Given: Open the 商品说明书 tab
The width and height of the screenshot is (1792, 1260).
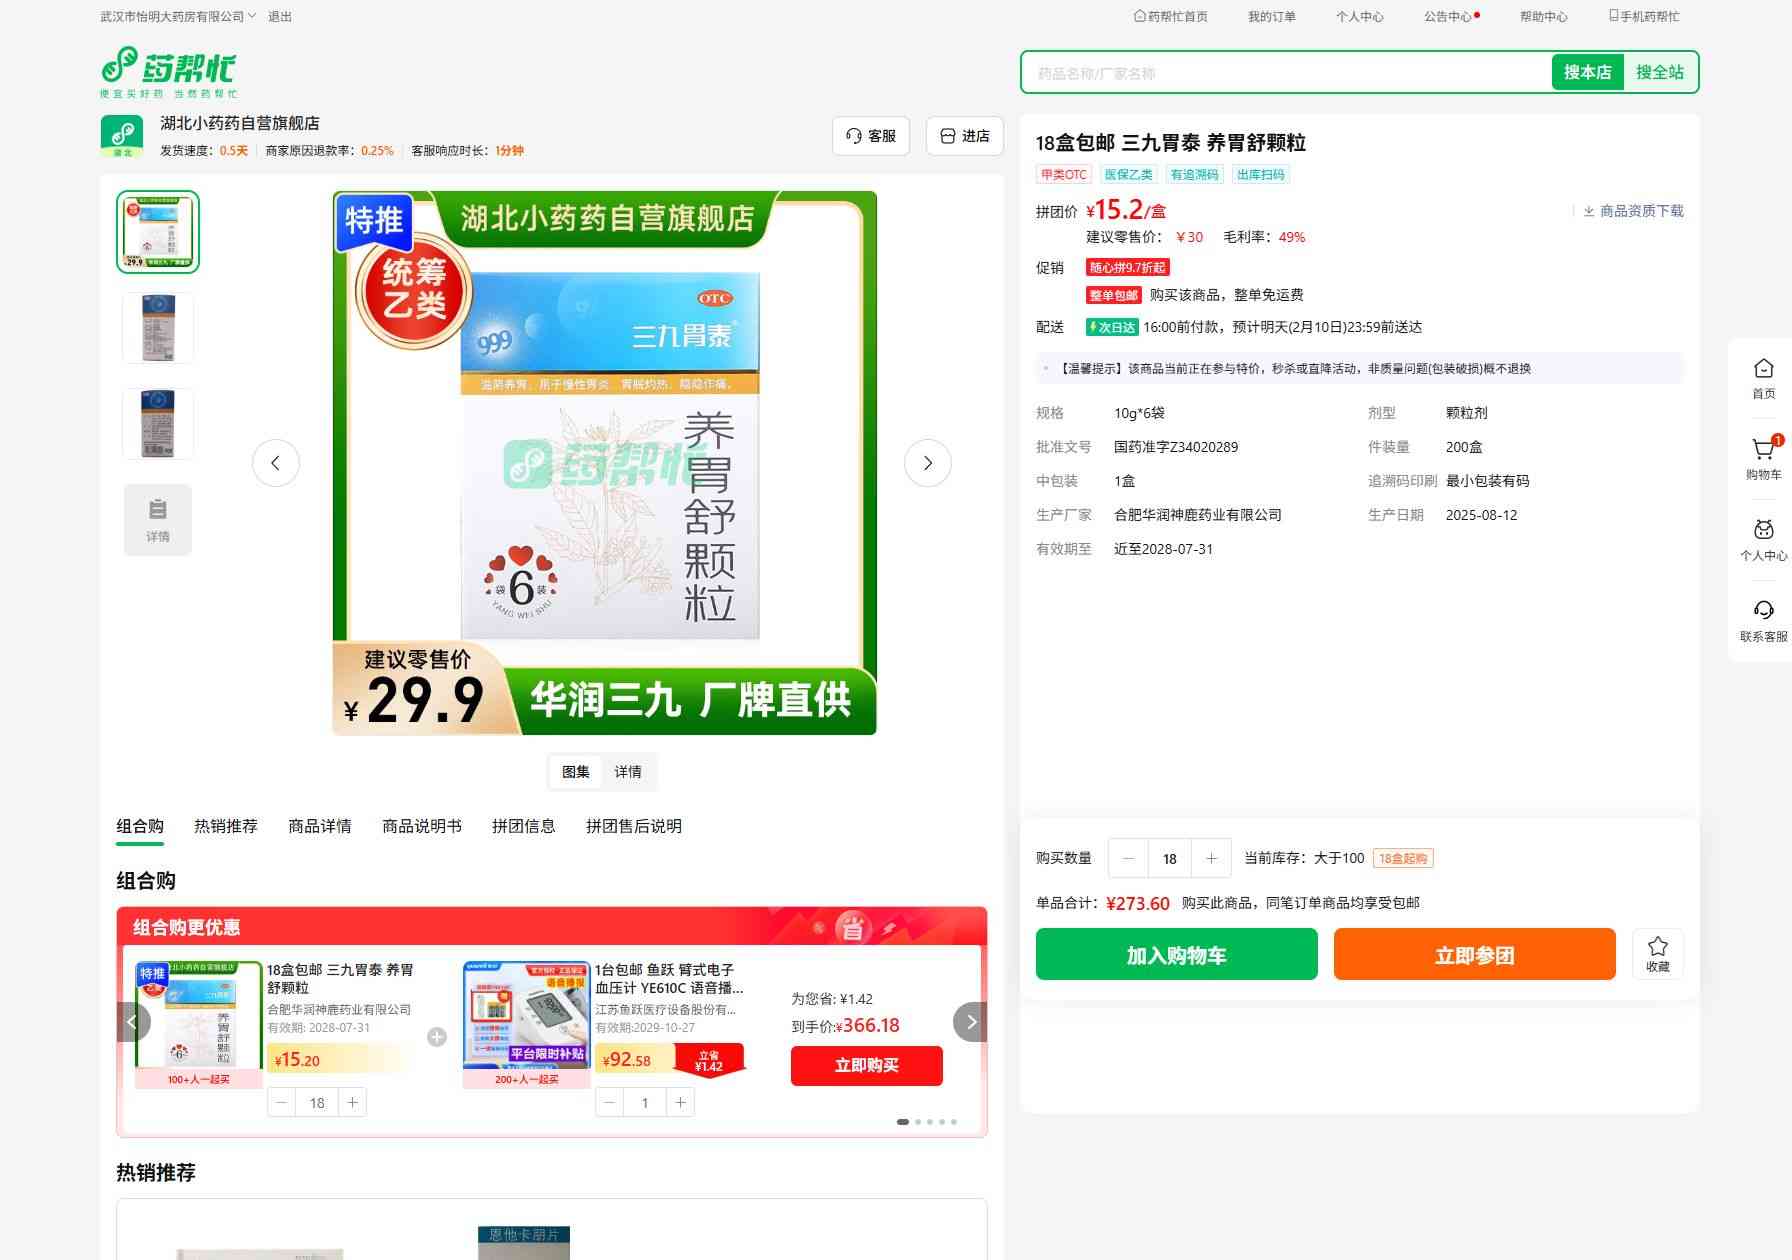Looking at the screenshot, I should pos(421,826).
